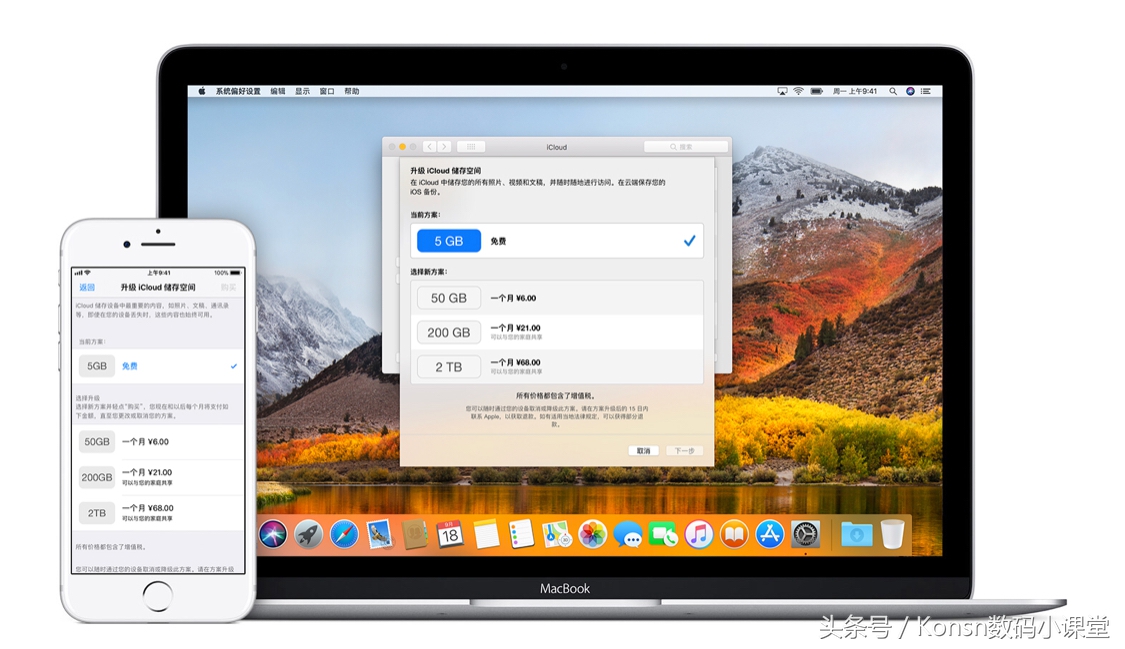Open Mail stamp icon in Dock
Screen dimensions: 1125x649
tap(380, 534)
